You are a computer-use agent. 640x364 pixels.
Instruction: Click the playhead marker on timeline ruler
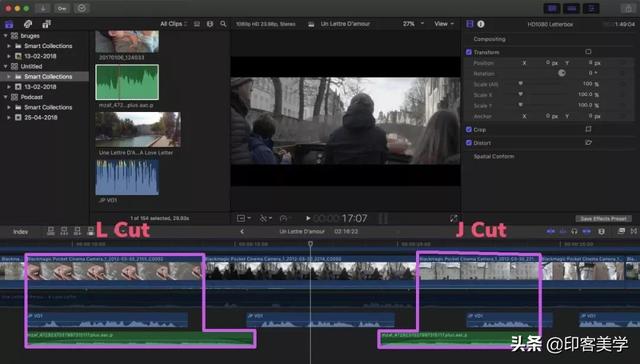pyautogui.click(x=310, y=244)
